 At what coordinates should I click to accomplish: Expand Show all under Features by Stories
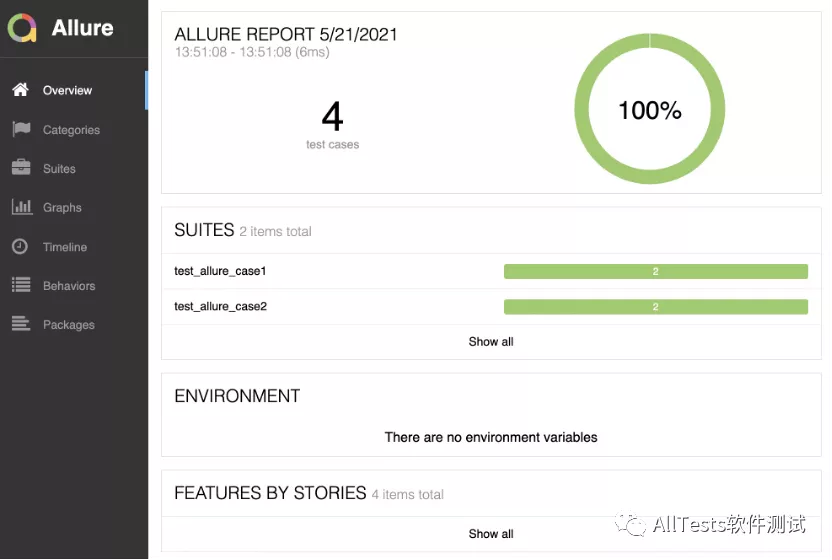pos(491,534)
